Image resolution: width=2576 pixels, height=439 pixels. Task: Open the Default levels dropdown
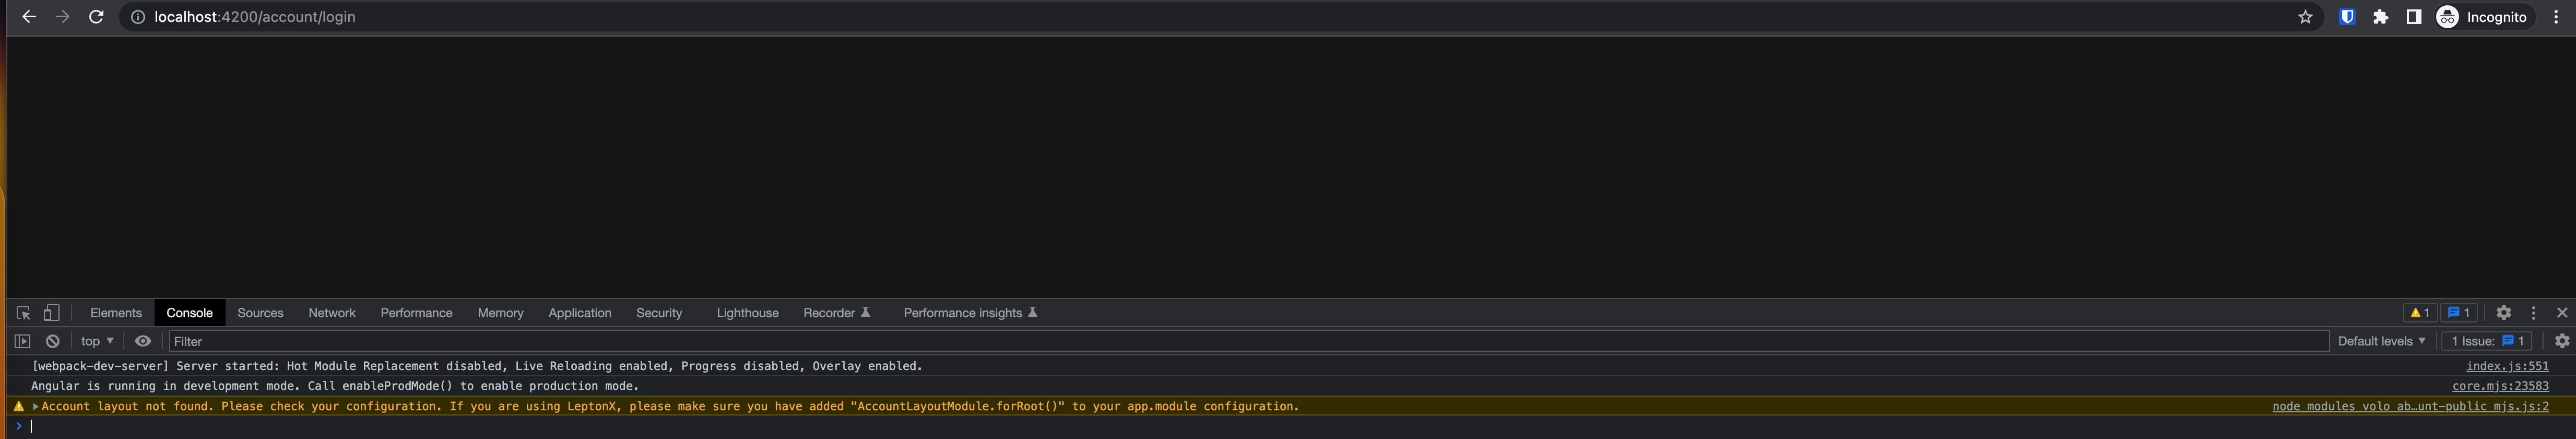[2380, 341]
